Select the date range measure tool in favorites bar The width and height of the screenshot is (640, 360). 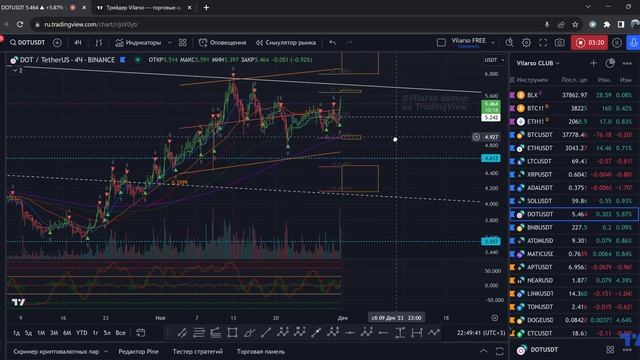417,333
